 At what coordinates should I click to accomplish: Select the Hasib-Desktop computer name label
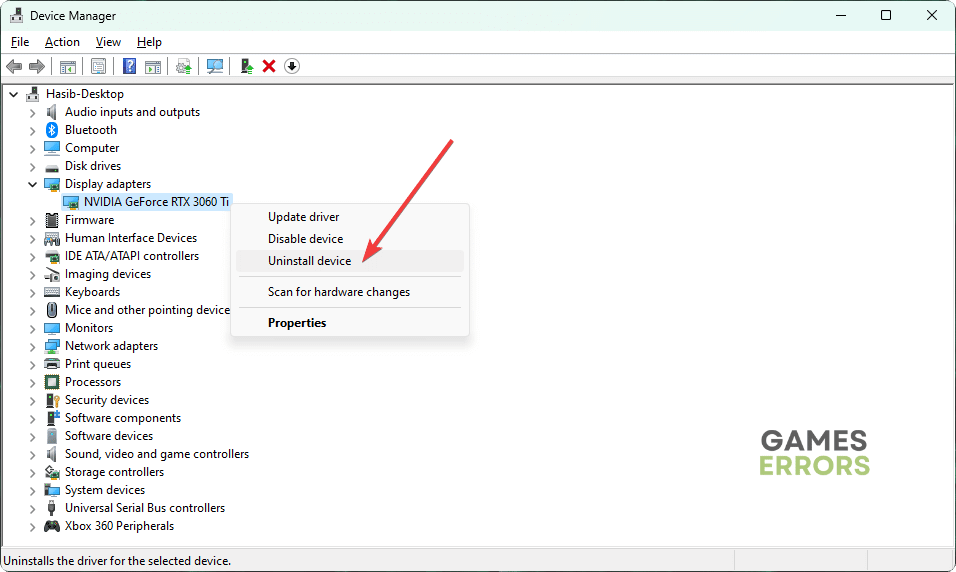(x=85, y=94)
